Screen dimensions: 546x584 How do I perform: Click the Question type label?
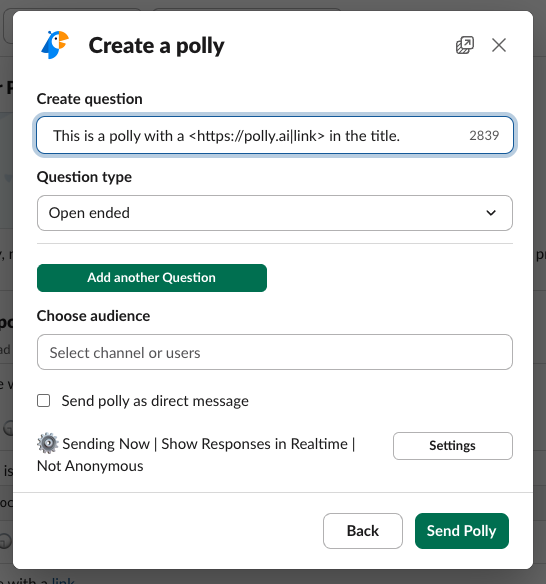[84, 177]
